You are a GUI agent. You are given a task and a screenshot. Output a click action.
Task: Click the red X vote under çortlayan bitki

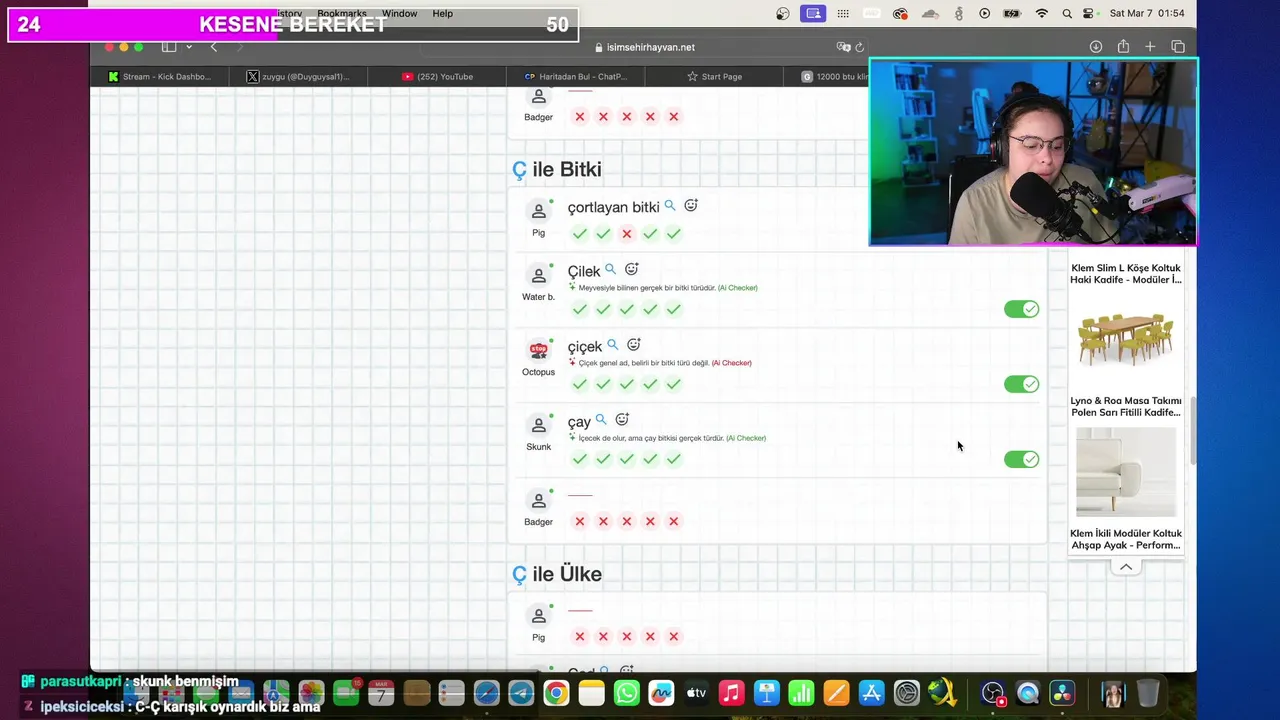tap(627, 234)
